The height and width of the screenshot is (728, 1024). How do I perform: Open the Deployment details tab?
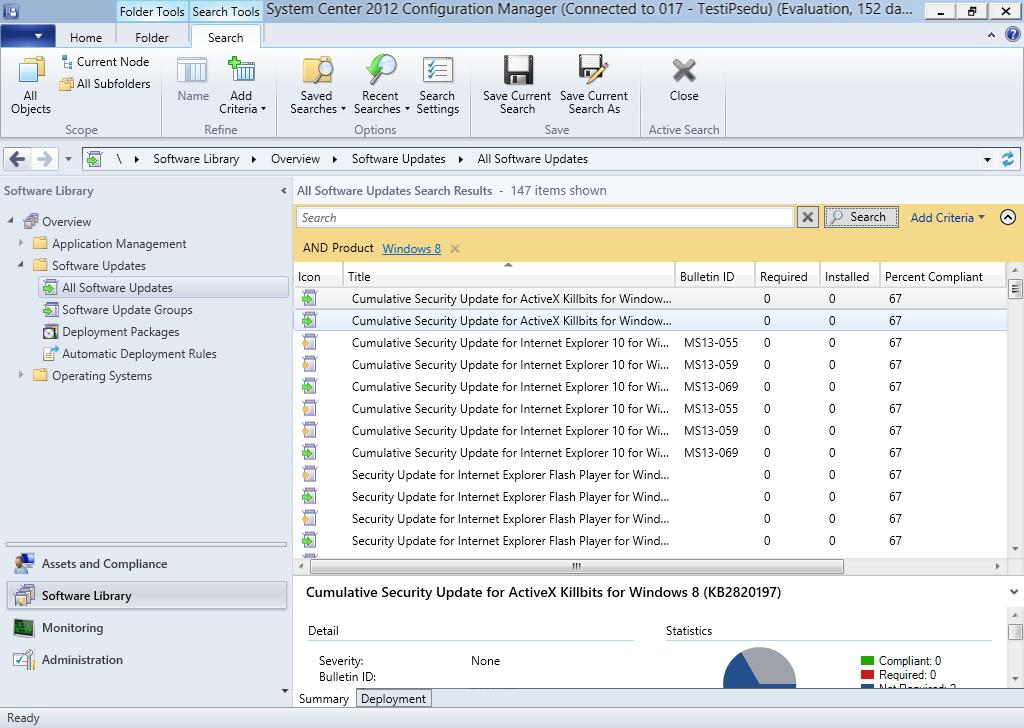[393, 699]
